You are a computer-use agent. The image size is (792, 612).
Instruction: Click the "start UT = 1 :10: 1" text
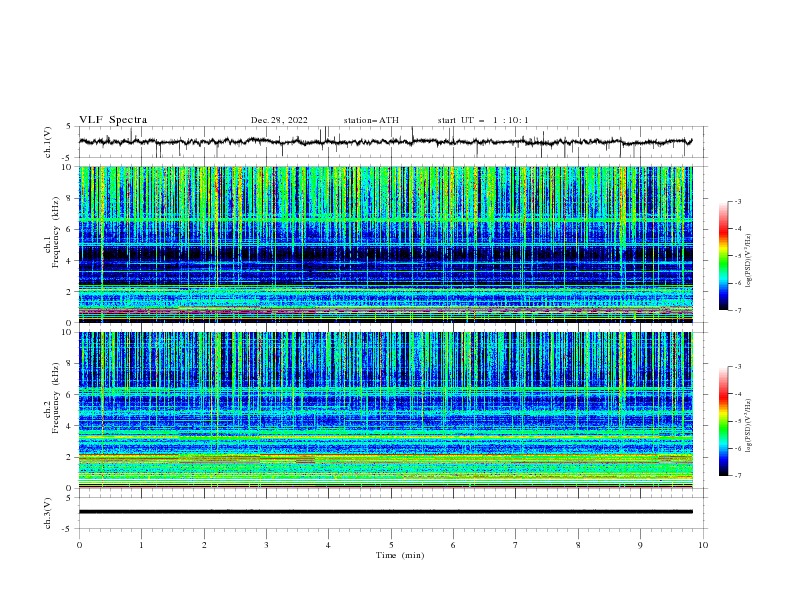(483, 120)
